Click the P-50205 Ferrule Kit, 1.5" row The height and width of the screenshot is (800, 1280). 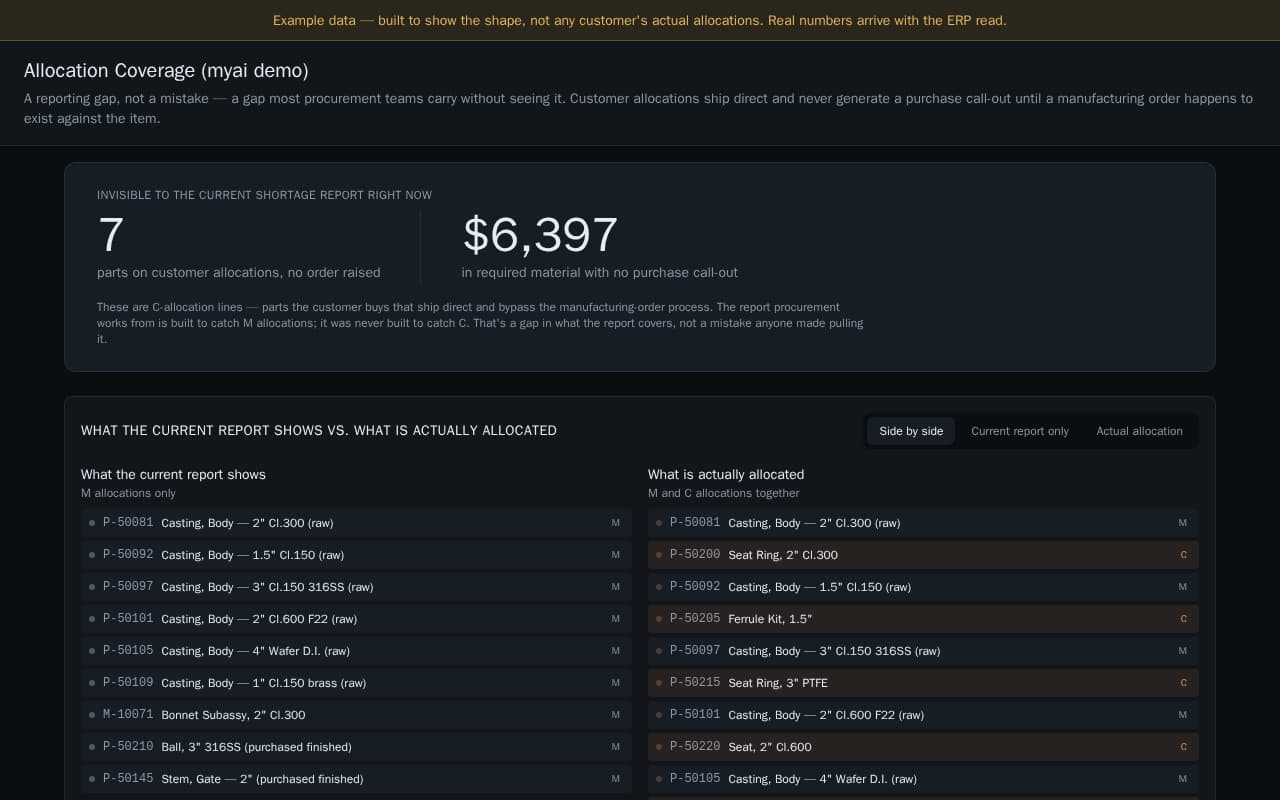[923, 619]
